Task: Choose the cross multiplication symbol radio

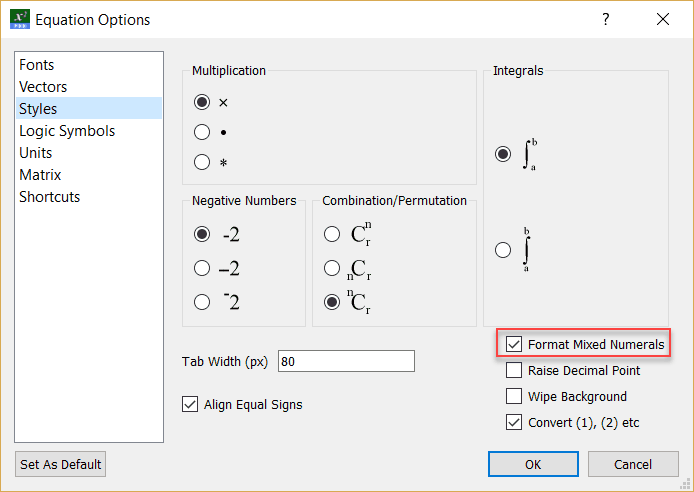Action: coord(202,102)
